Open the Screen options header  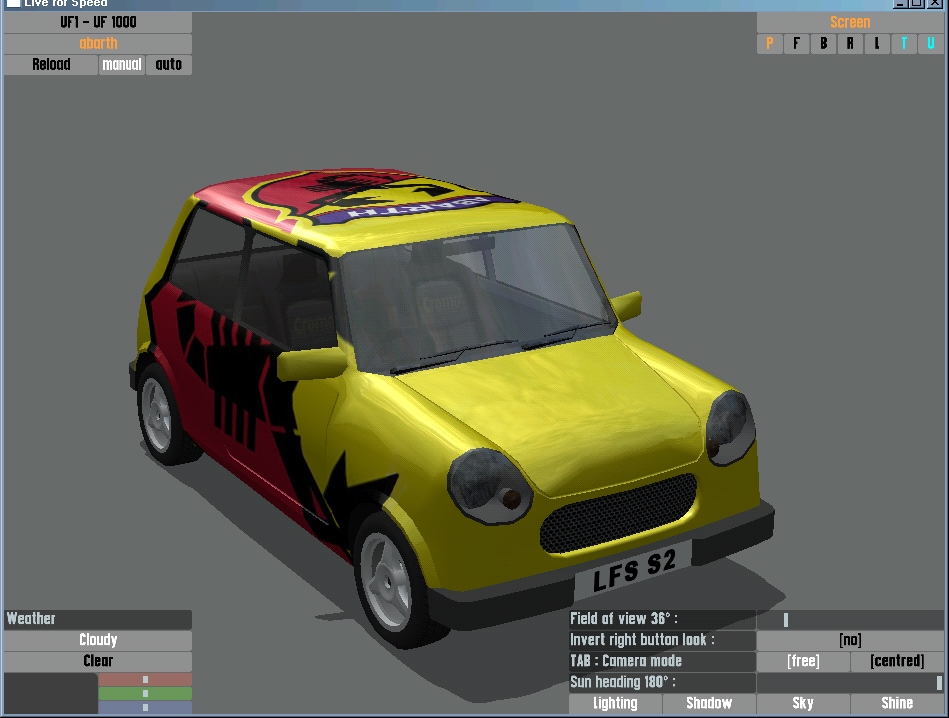(x=850, y=22)
